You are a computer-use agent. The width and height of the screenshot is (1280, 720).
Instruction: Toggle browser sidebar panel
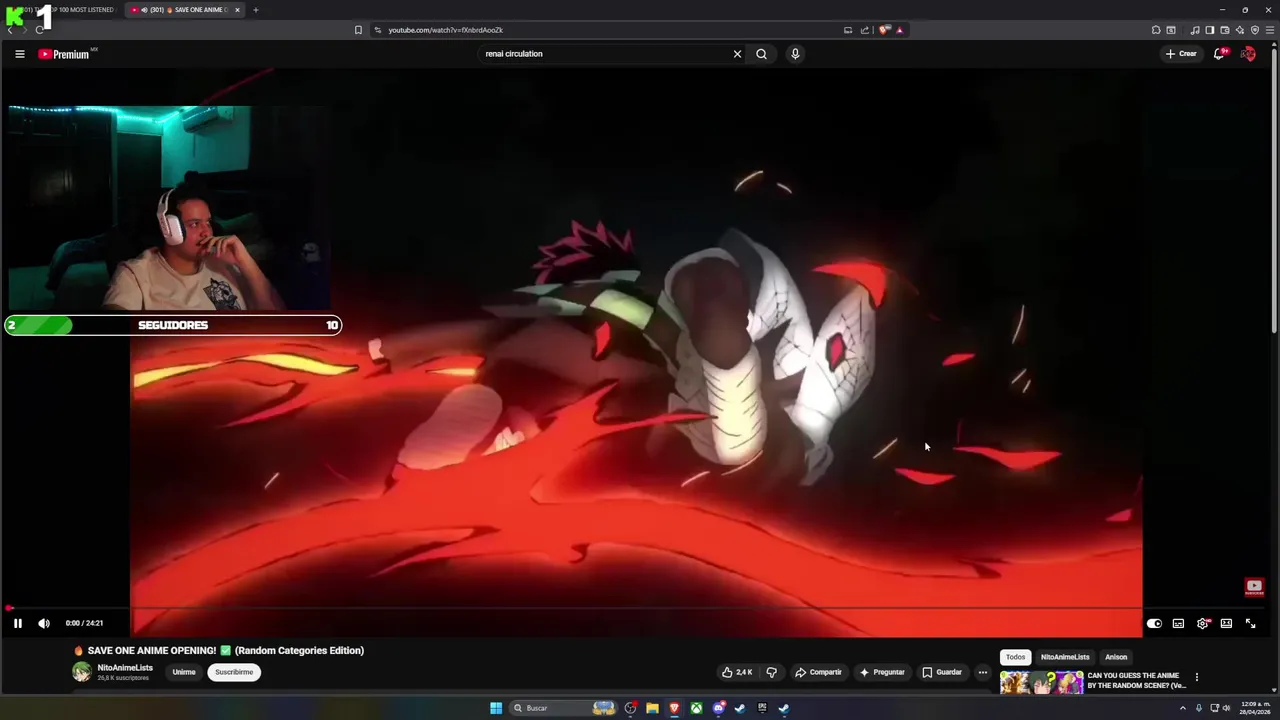tap(1209, 30)
